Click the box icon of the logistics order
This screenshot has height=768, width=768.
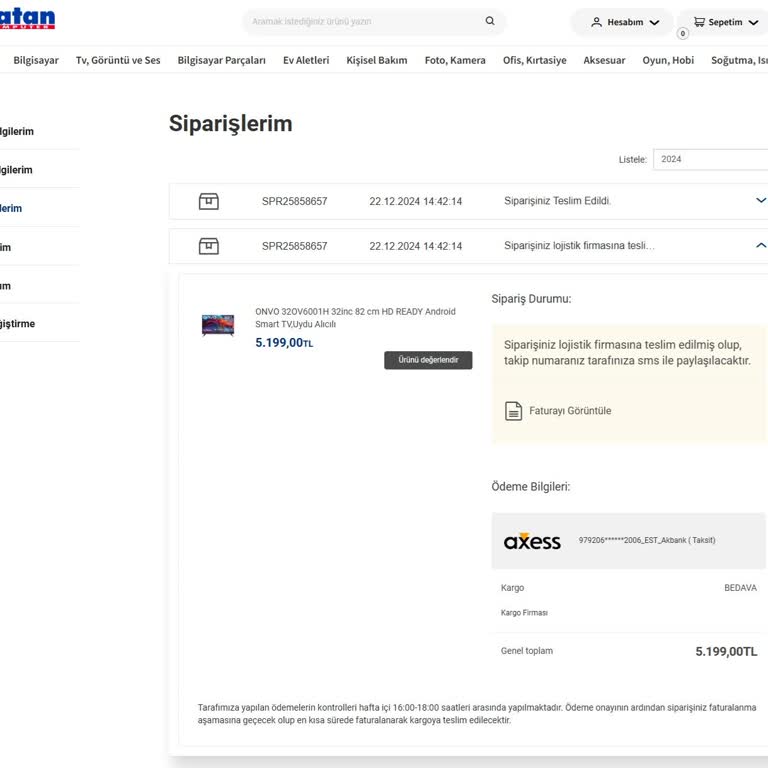pyautogui.click(x=209, y=246)
